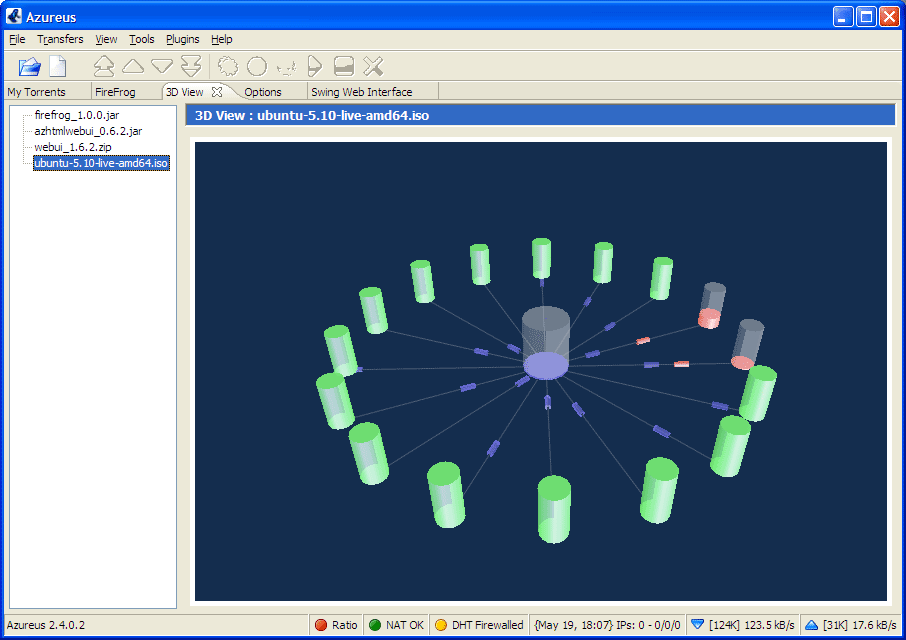Open the File menu
The height and width of the screenshot is (640, 906).
coord(17,39)
